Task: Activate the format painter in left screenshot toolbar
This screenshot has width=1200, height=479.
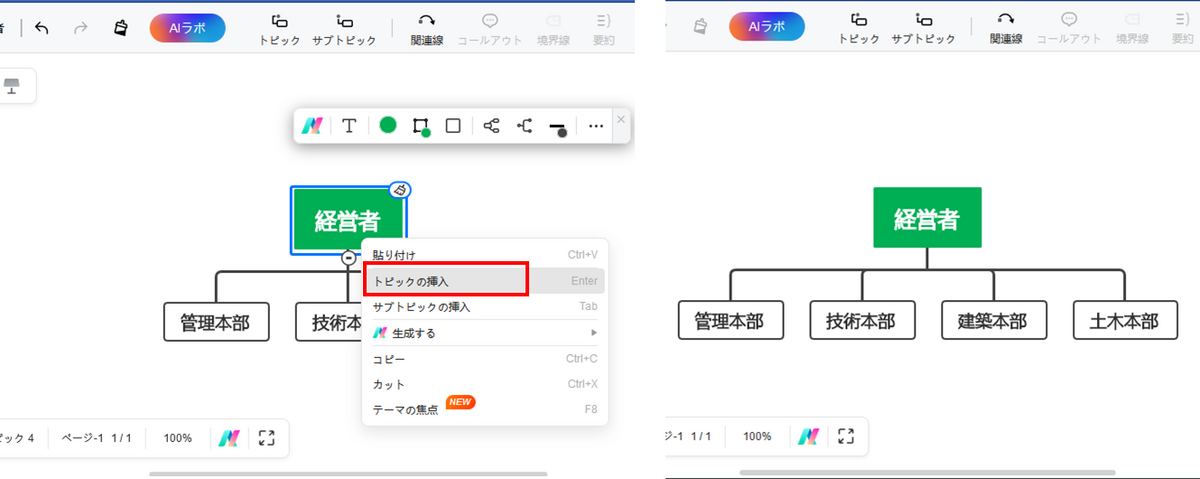Action: pyautogui.click(x=121, y=27)
